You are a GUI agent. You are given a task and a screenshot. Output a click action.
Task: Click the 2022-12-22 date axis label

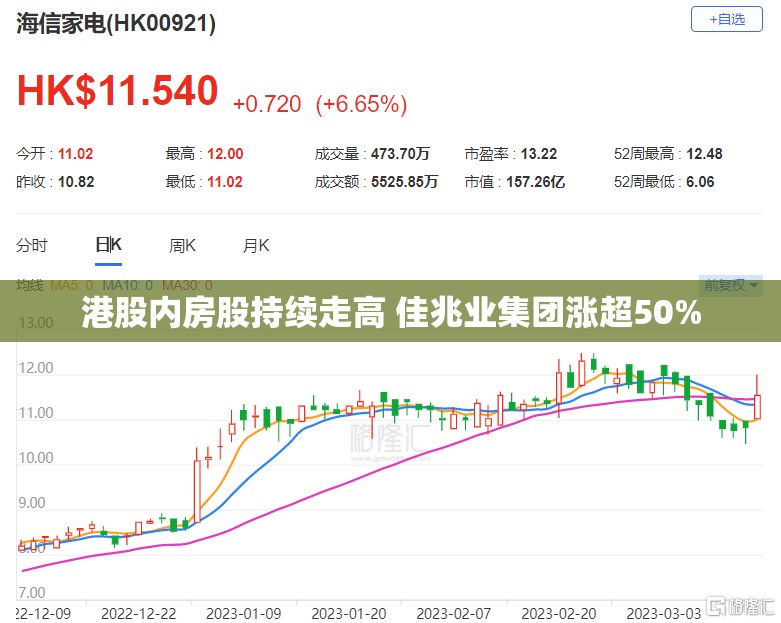click(138, 613)
